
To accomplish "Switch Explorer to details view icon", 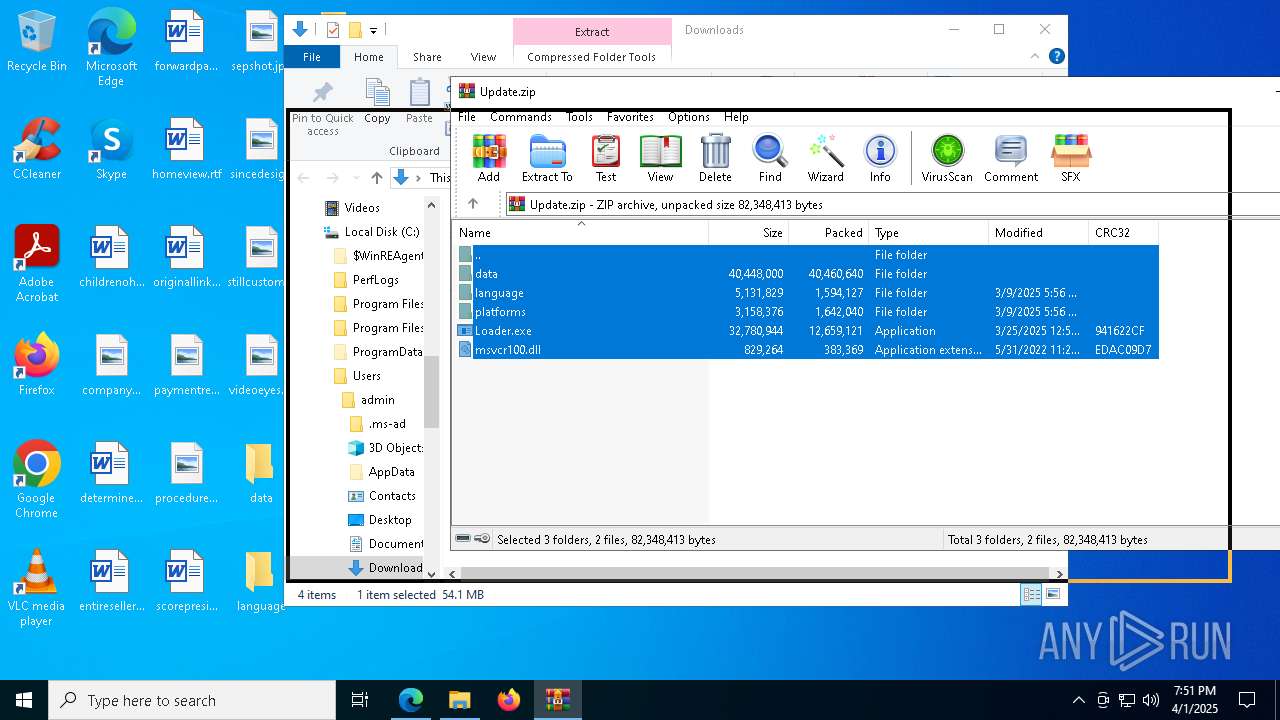I will pyautogui.click(x=1031, y=594).
